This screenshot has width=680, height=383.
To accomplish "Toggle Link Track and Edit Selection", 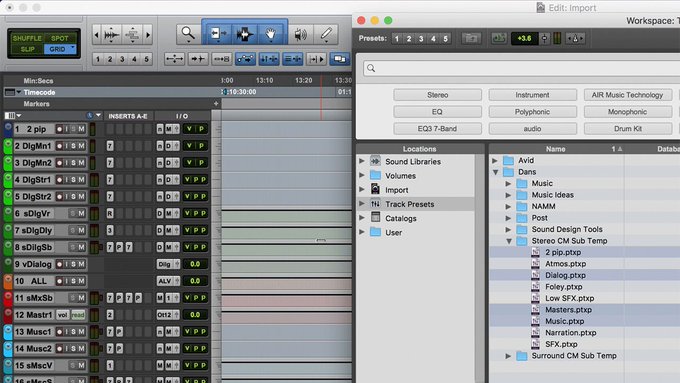I will [x=293, y=59].
